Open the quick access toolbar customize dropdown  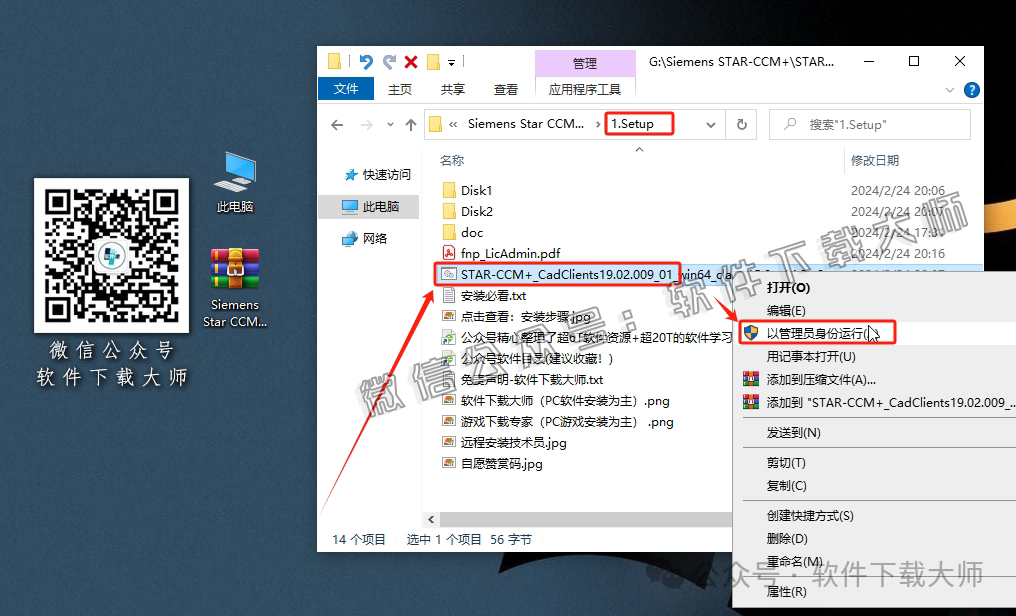coord(452,62)
